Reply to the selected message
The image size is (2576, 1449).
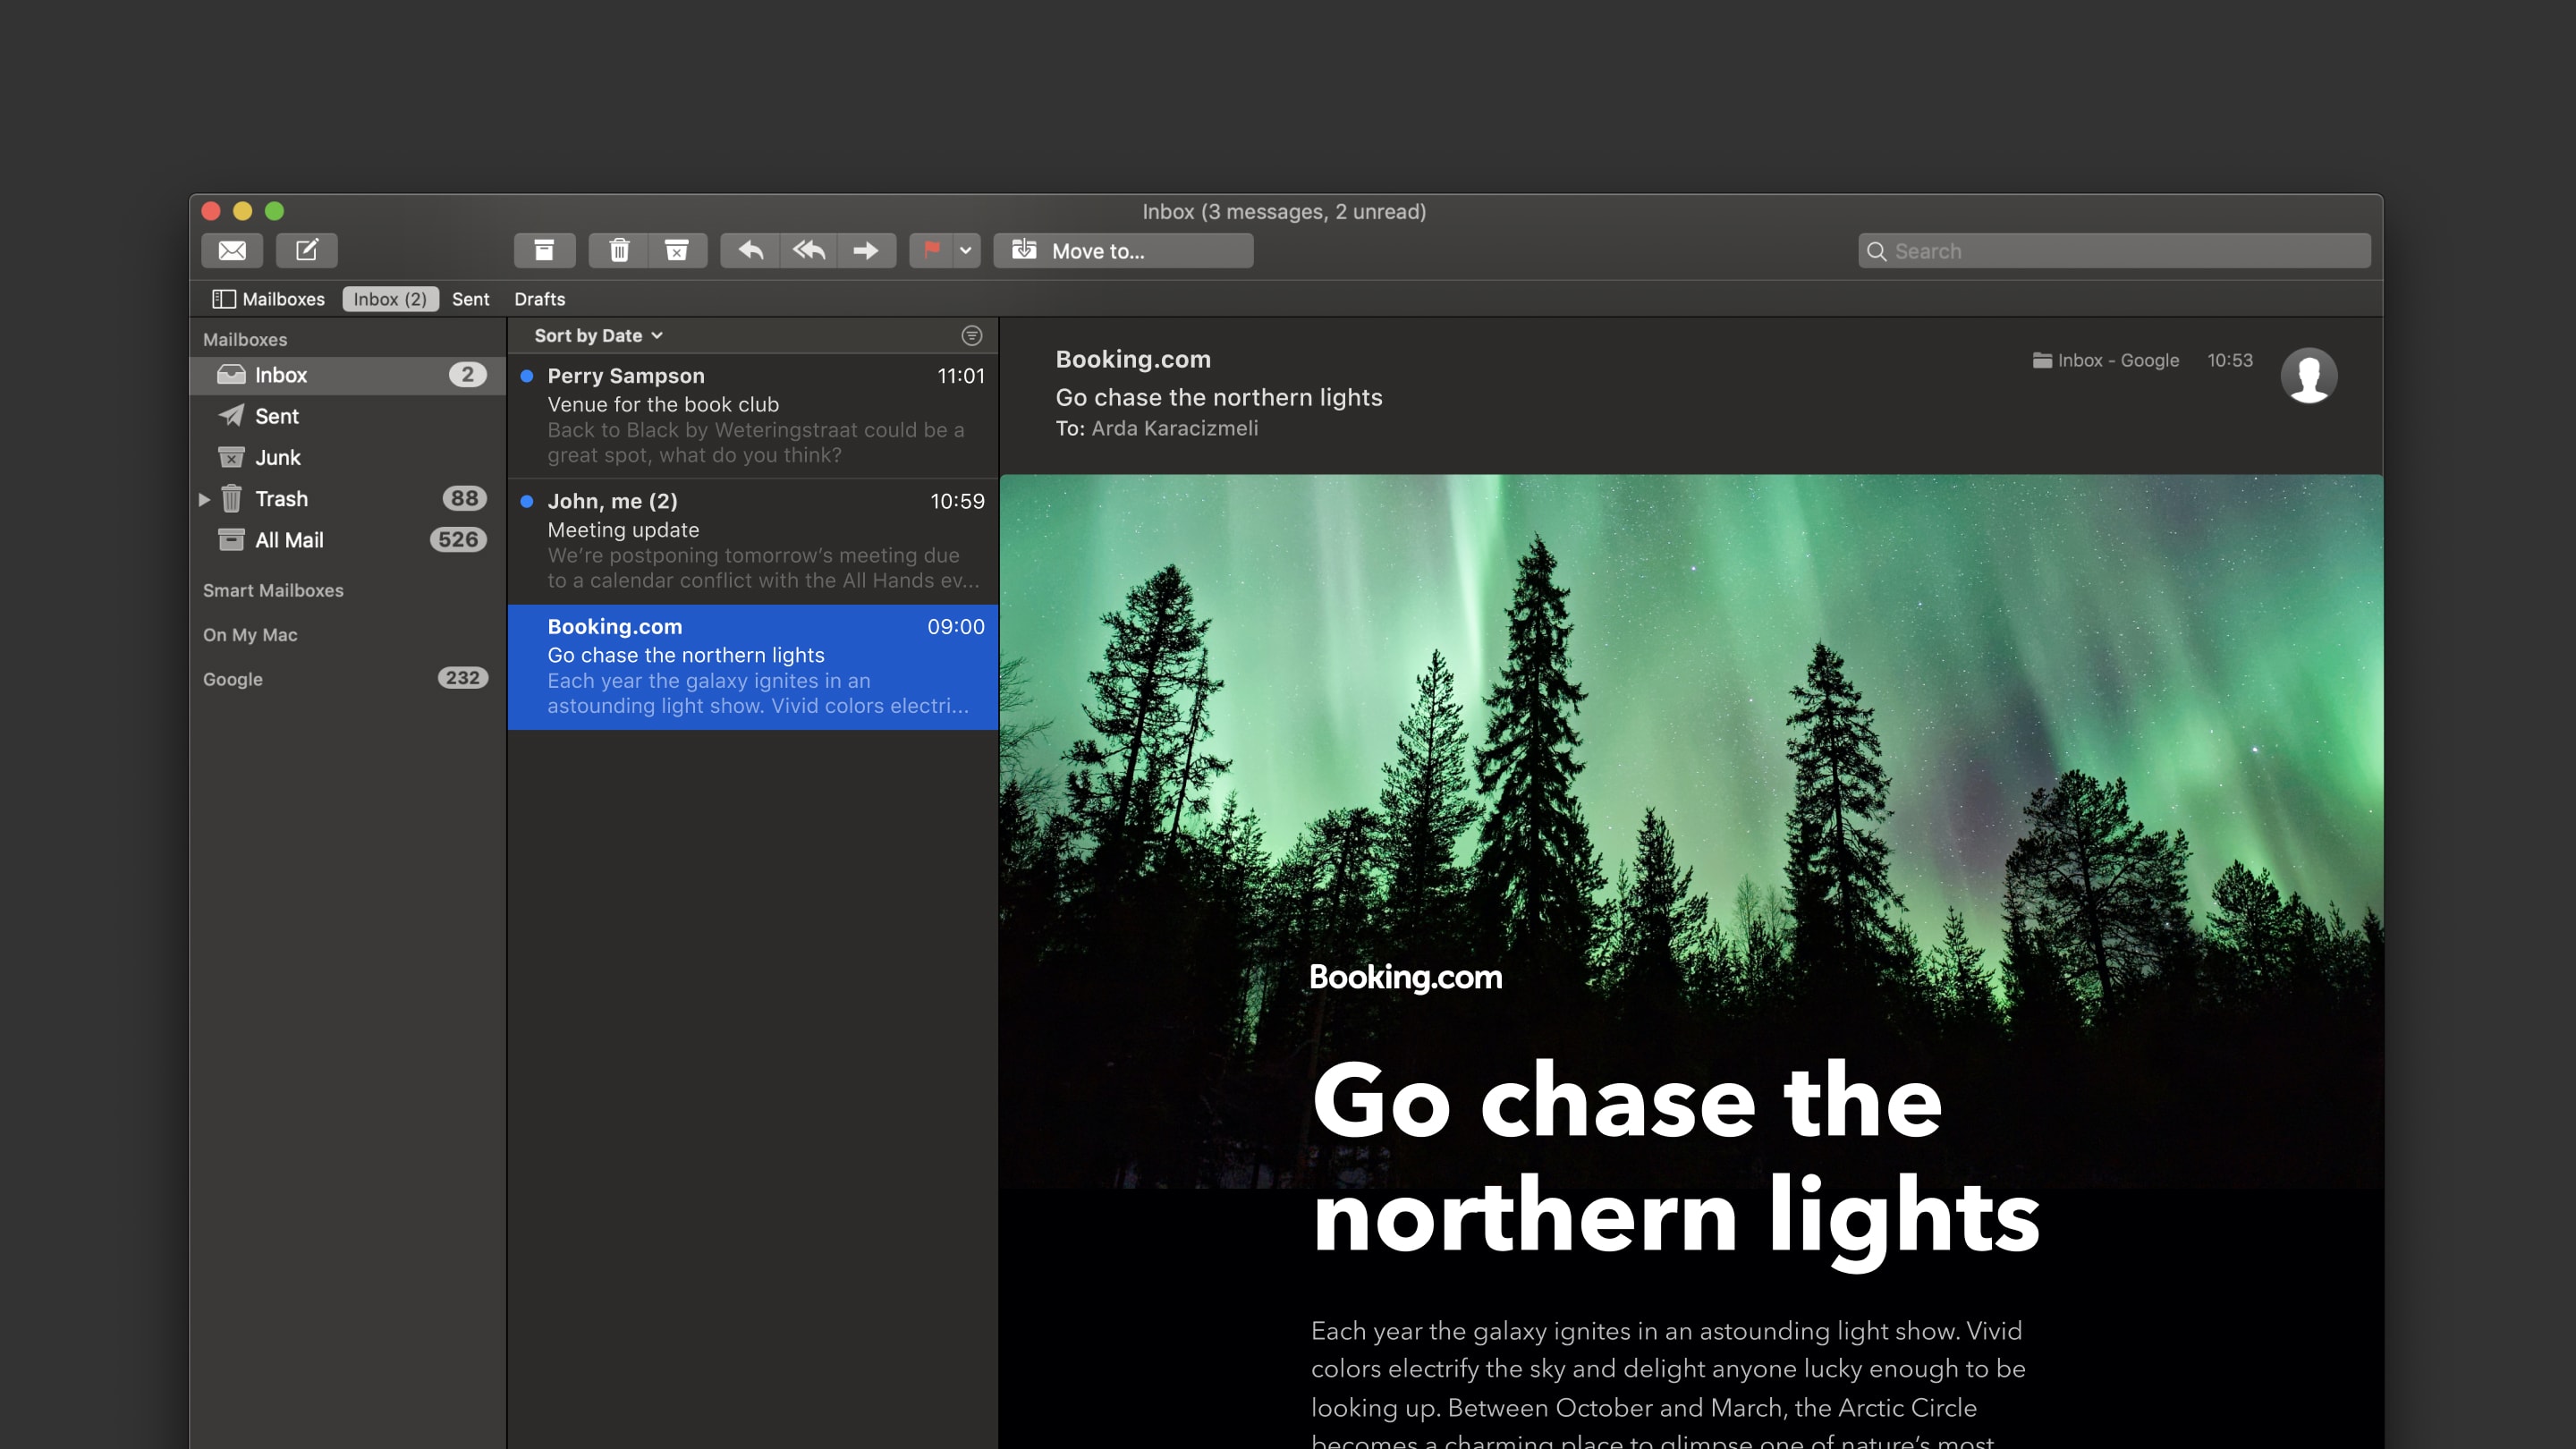pyautogui.click(x=750, y=250)
